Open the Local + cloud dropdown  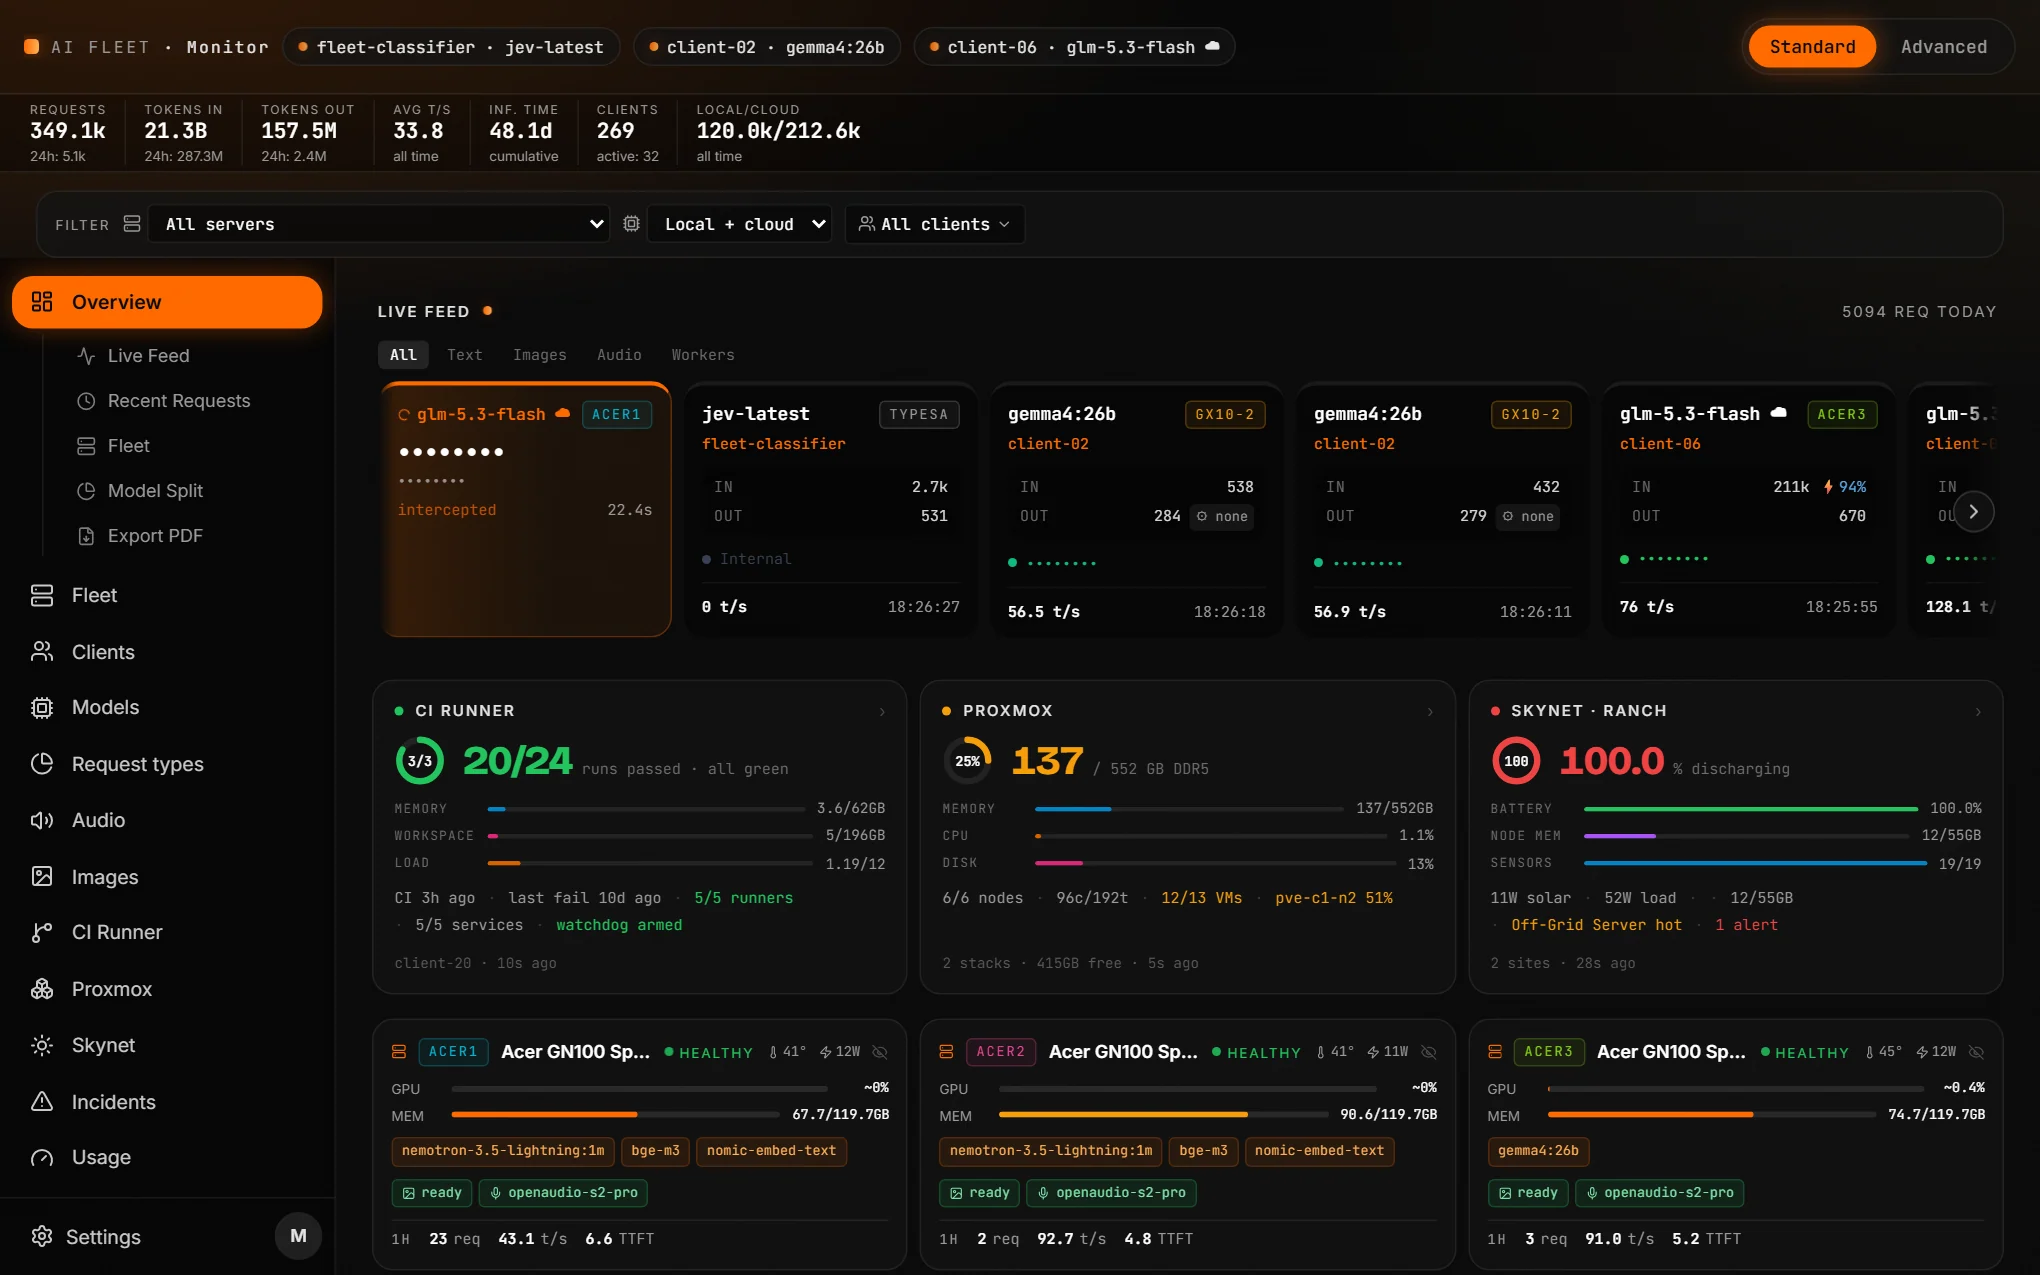[x=740, y=224]
